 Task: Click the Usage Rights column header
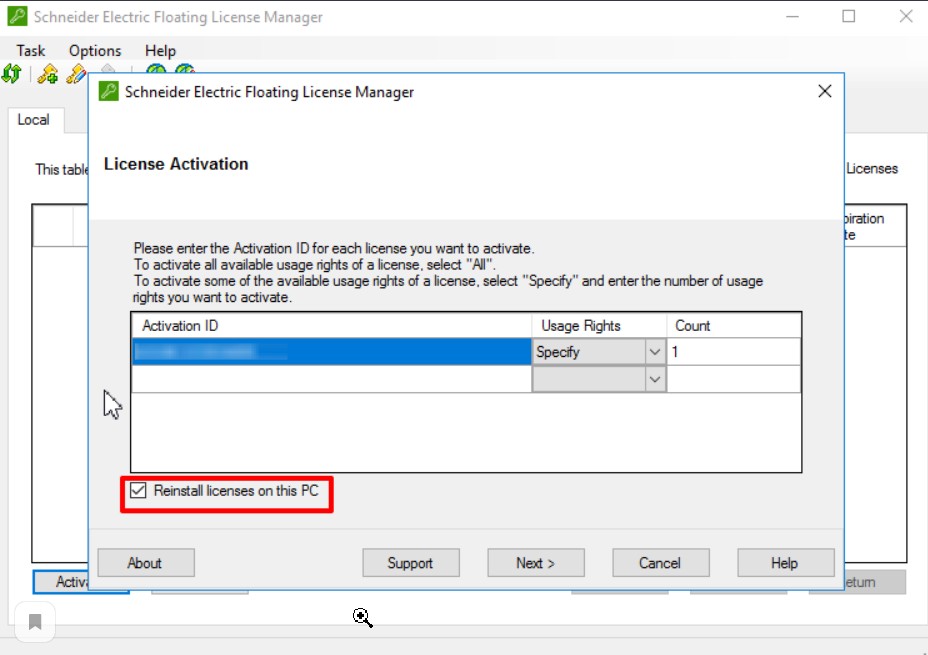[600, 325]
